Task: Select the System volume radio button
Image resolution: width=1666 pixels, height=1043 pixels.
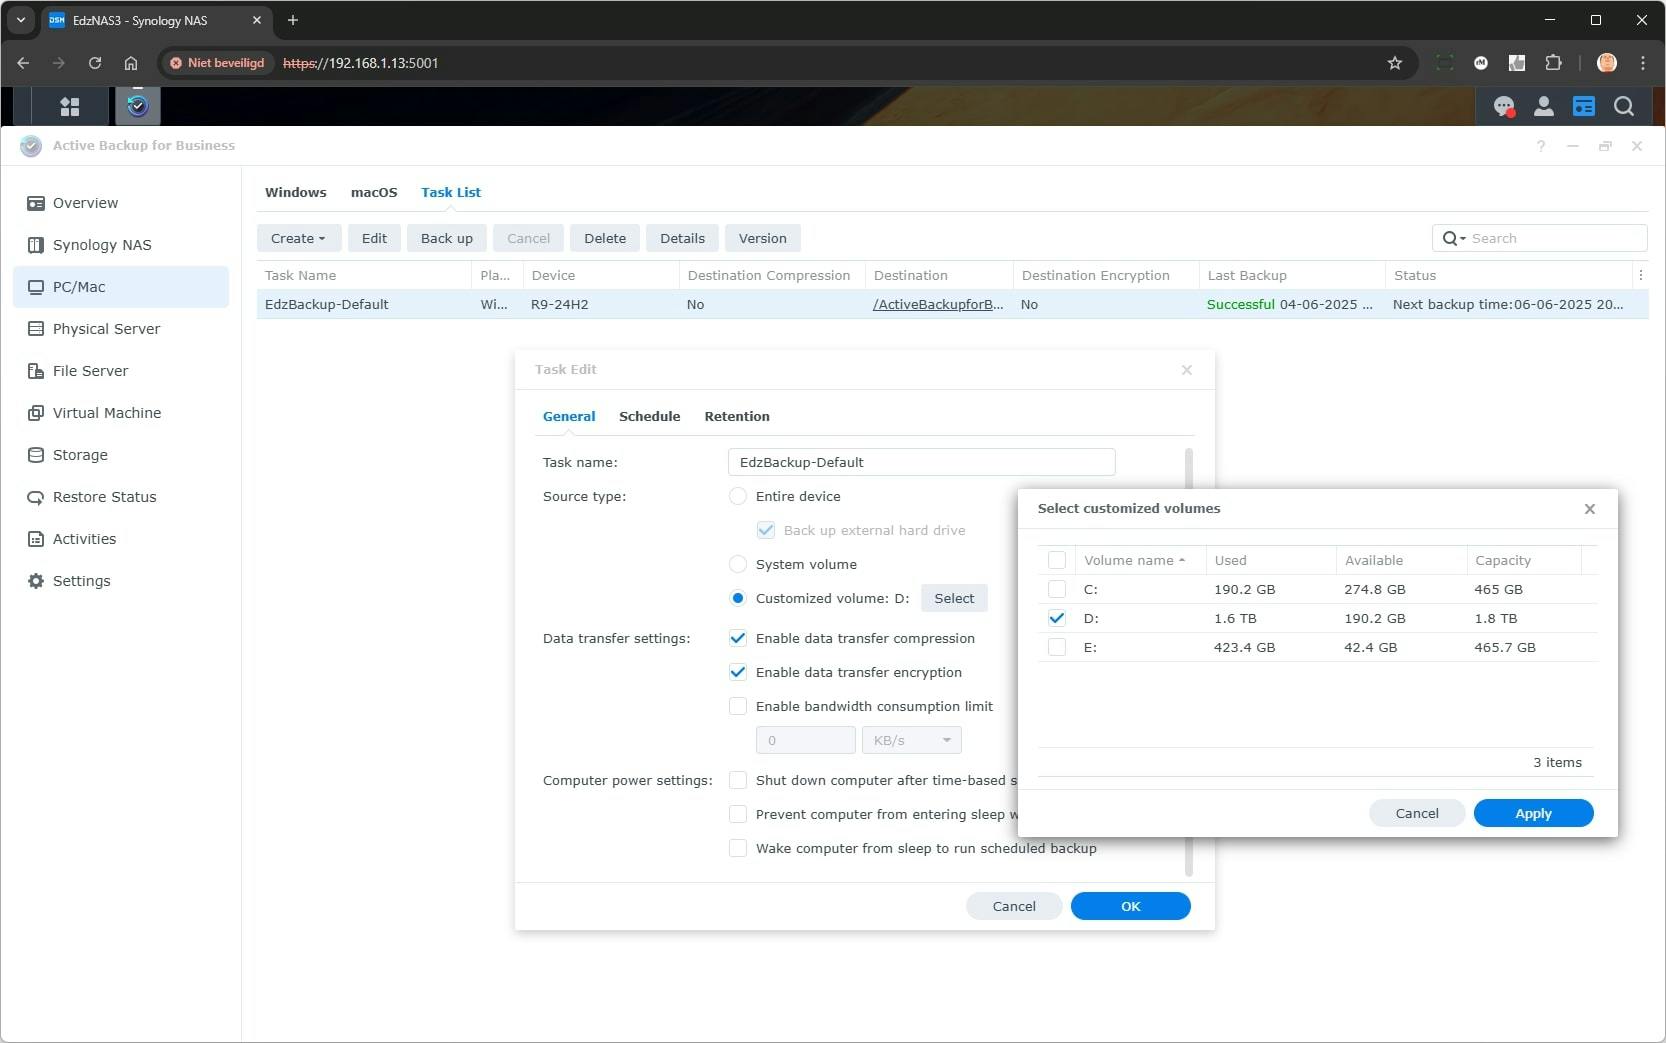Action: pyautogui.click(x=738, y=564)
